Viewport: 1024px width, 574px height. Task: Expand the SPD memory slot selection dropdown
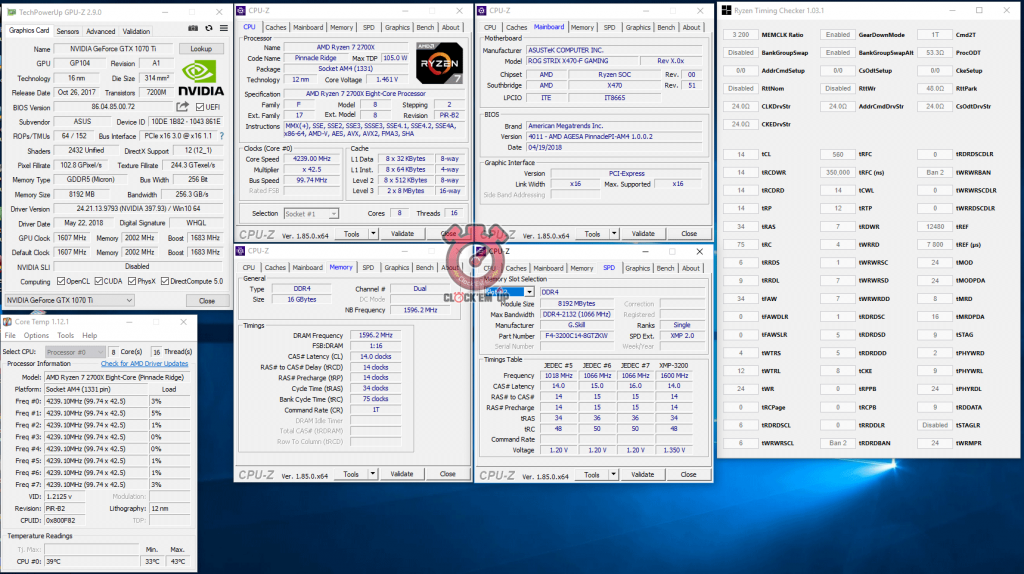pyautogui.click(x=529, y=292)
